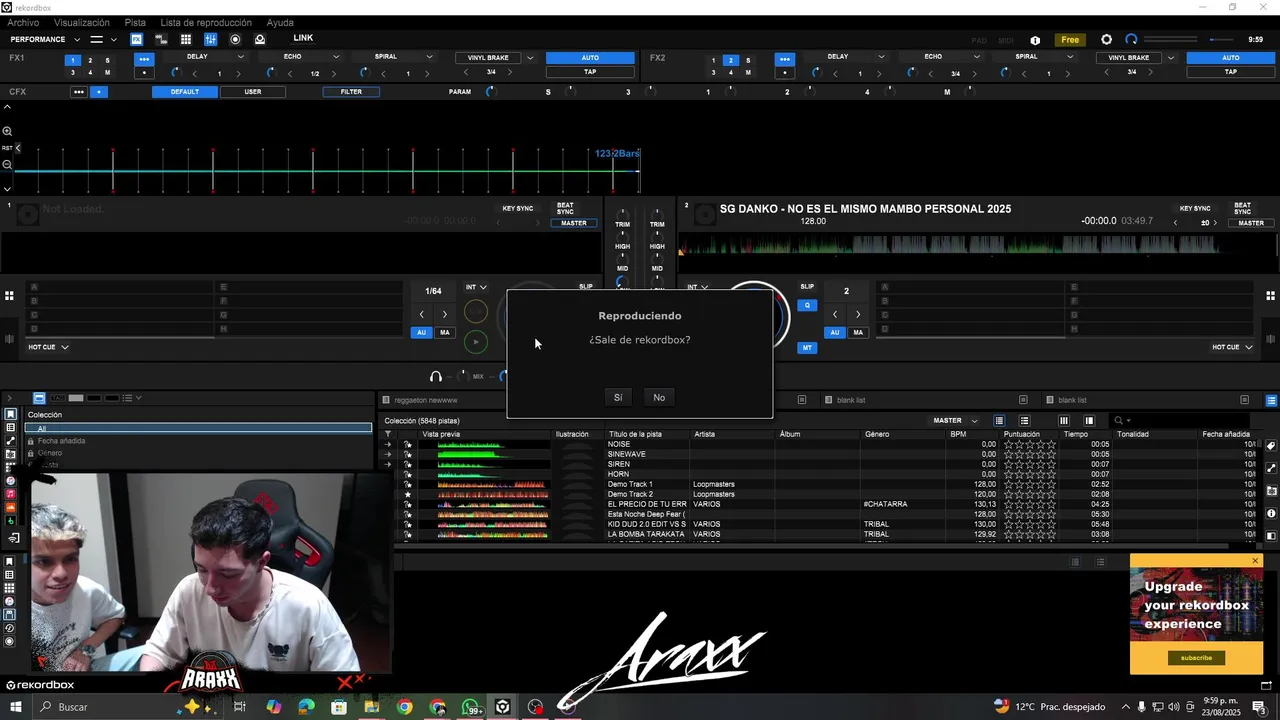This screenshot has width=1280, height=720.
Task: Toggle deck 2 master tempo MT
Action: pyautogui.click(x=807, y=348)
